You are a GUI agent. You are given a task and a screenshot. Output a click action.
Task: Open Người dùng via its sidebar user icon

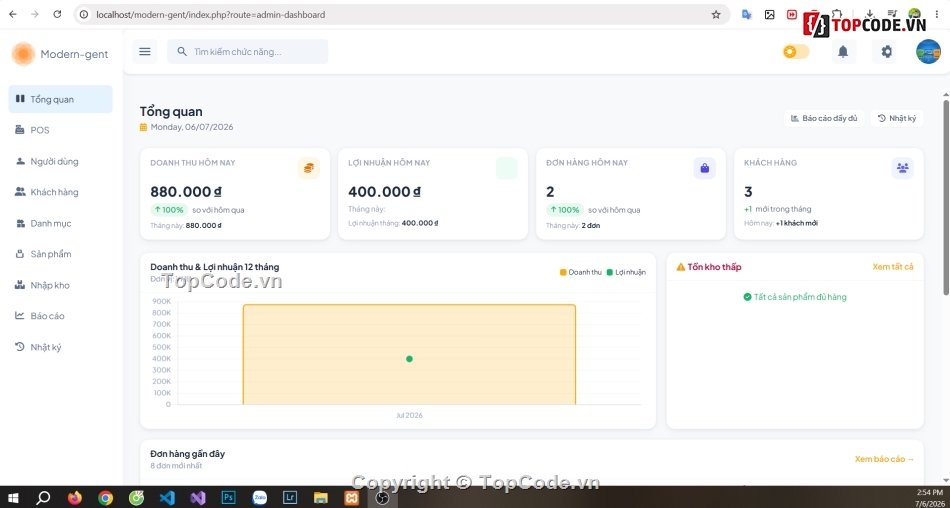20,161
